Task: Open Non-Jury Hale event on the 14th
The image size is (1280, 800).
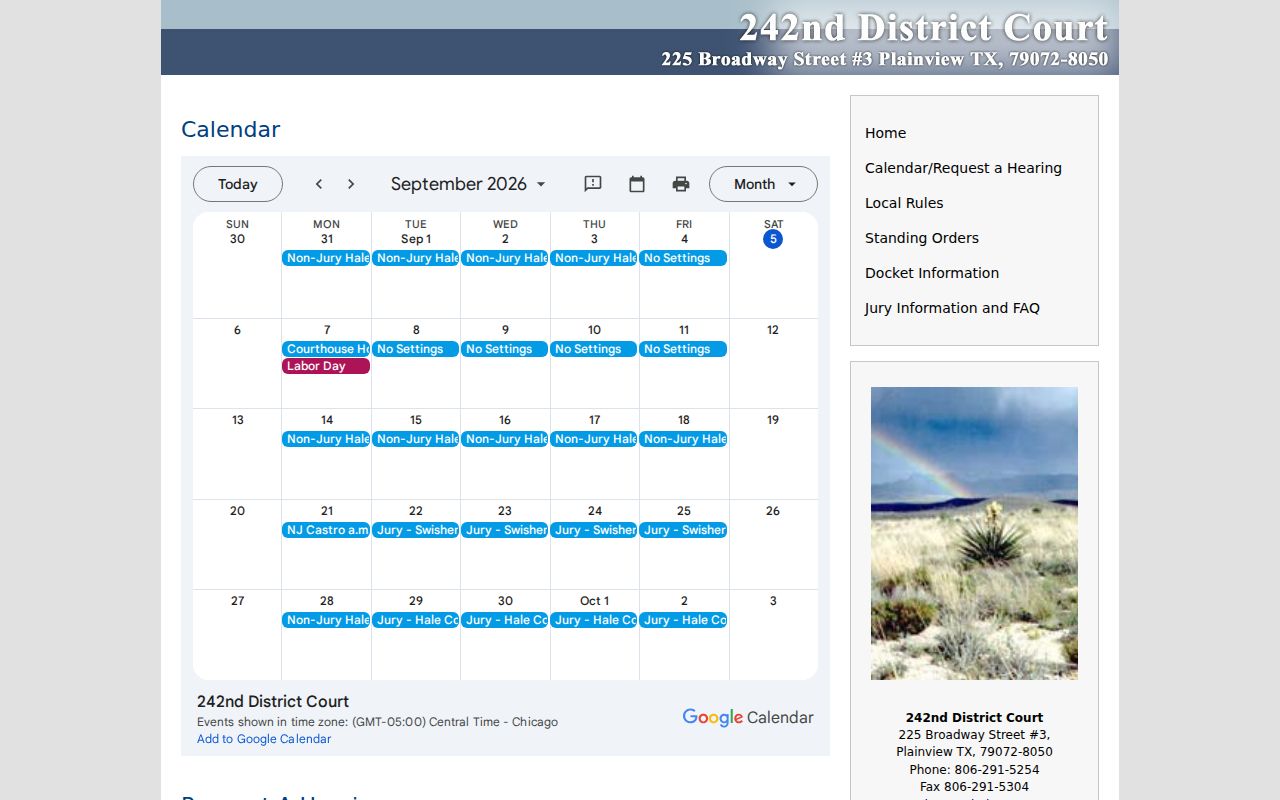Action: (x=326, y=439)
